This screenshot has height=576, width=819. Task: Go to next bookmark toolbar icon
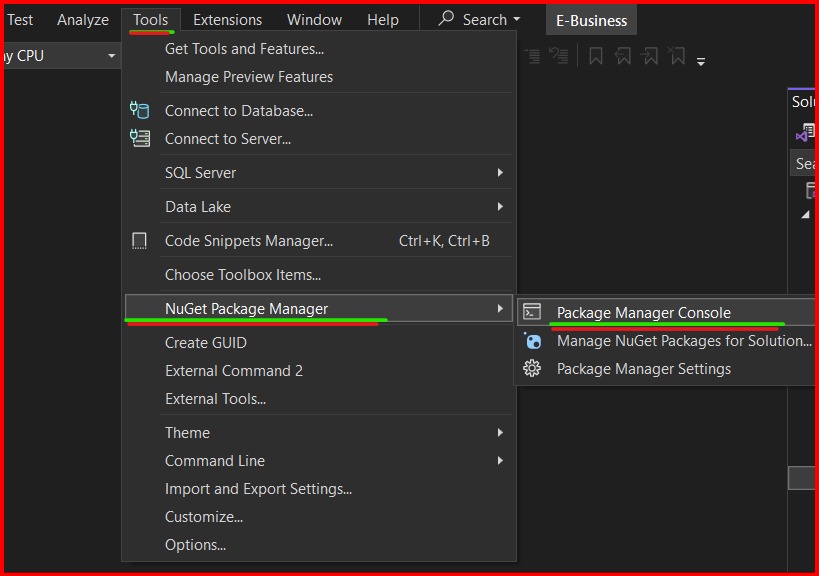click(x=651, y=57)
